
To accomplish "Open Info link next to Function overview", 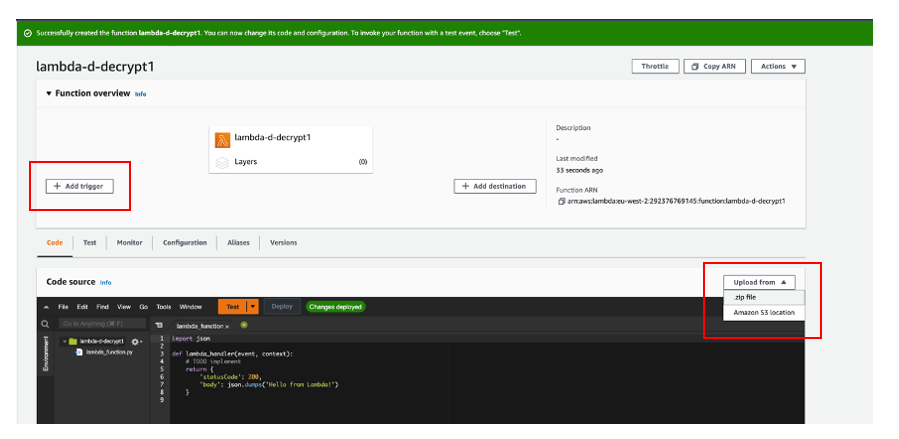I will pos(140,94).
